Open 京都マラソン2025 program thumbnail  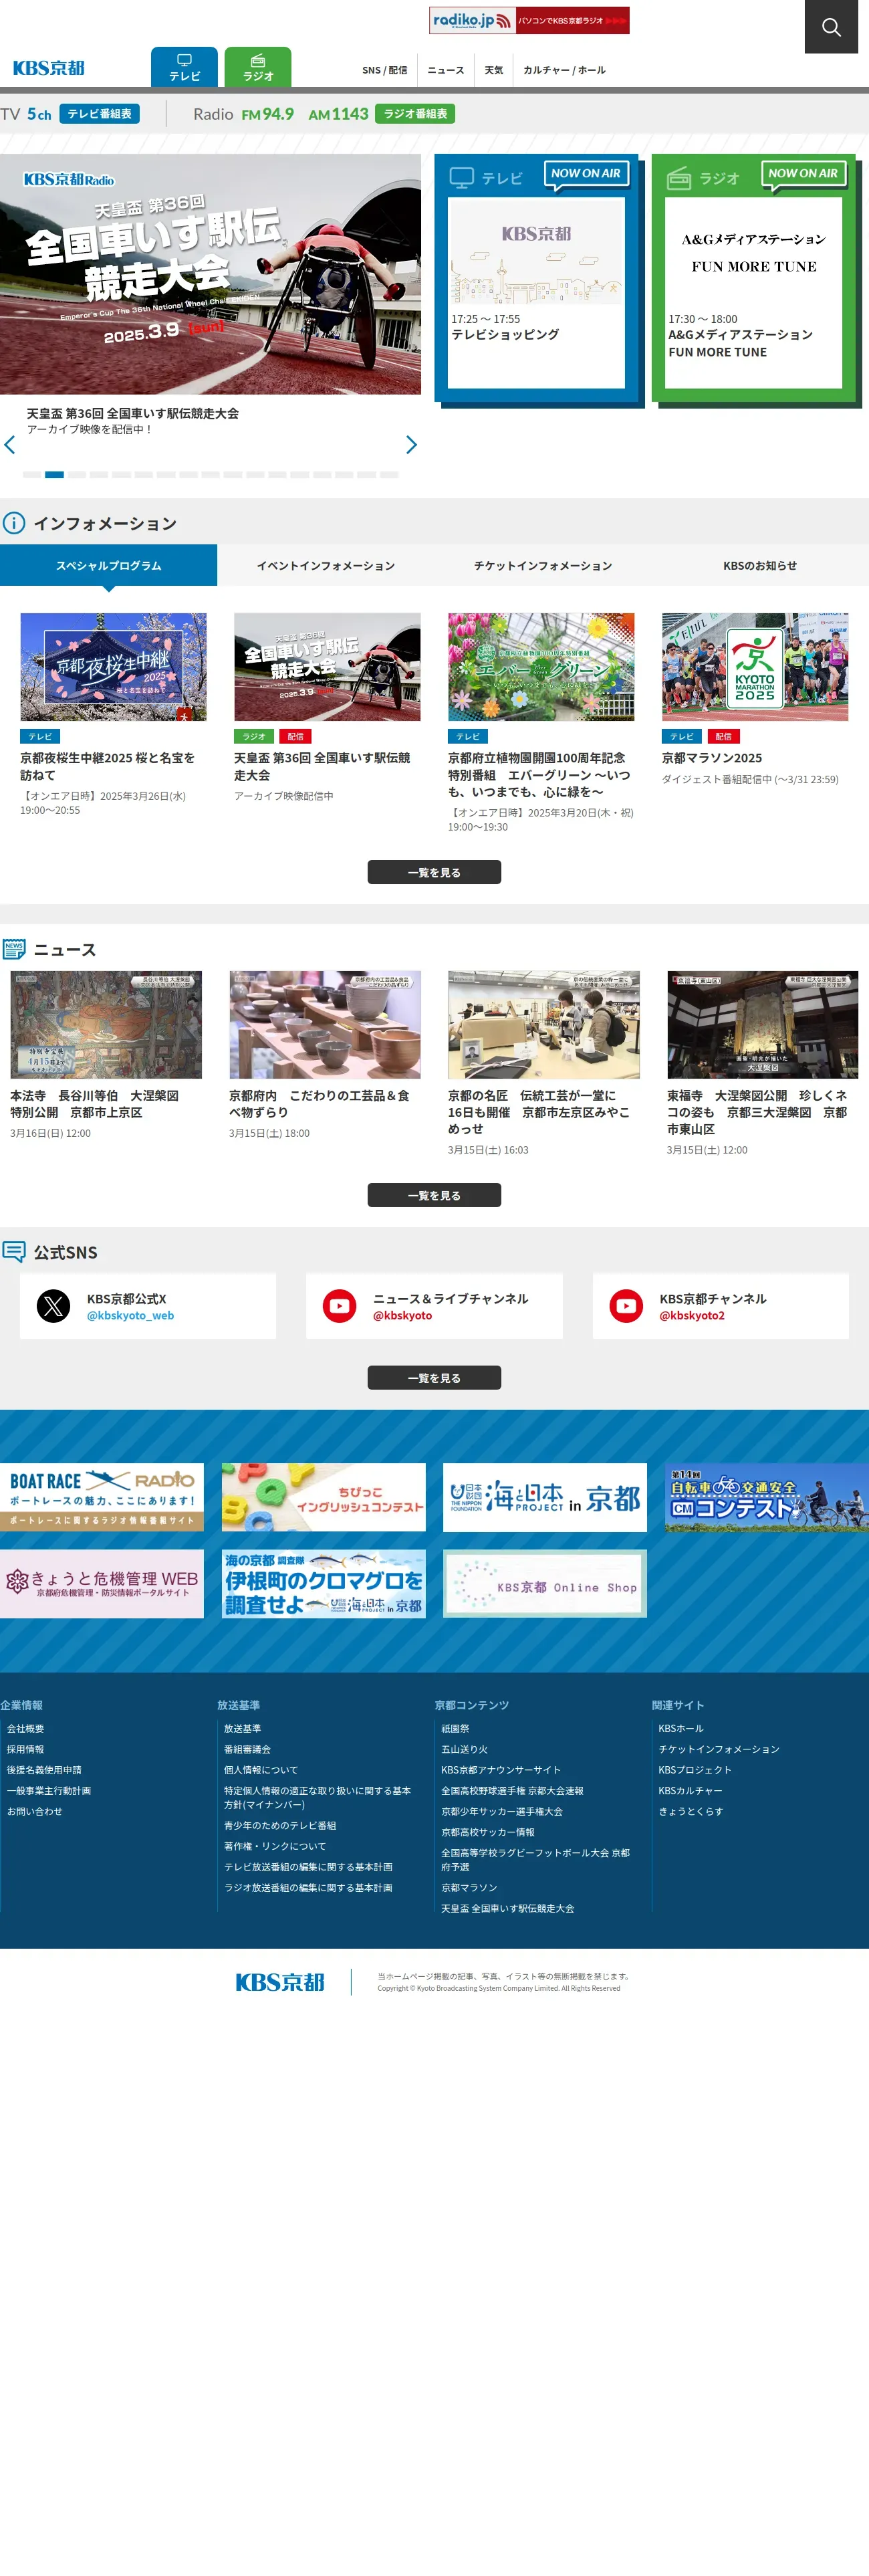(x=755, y=667)
